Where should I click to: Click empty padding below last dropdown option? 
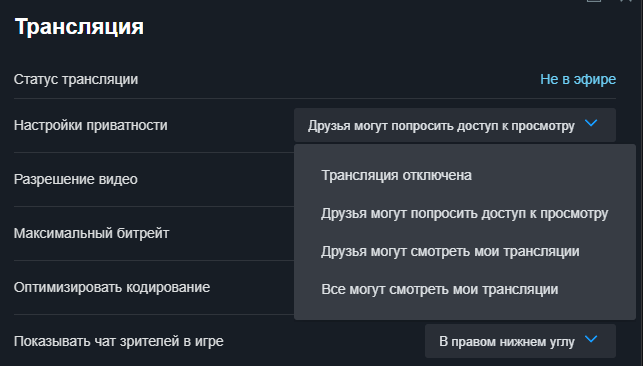click(x=465, y=314)
